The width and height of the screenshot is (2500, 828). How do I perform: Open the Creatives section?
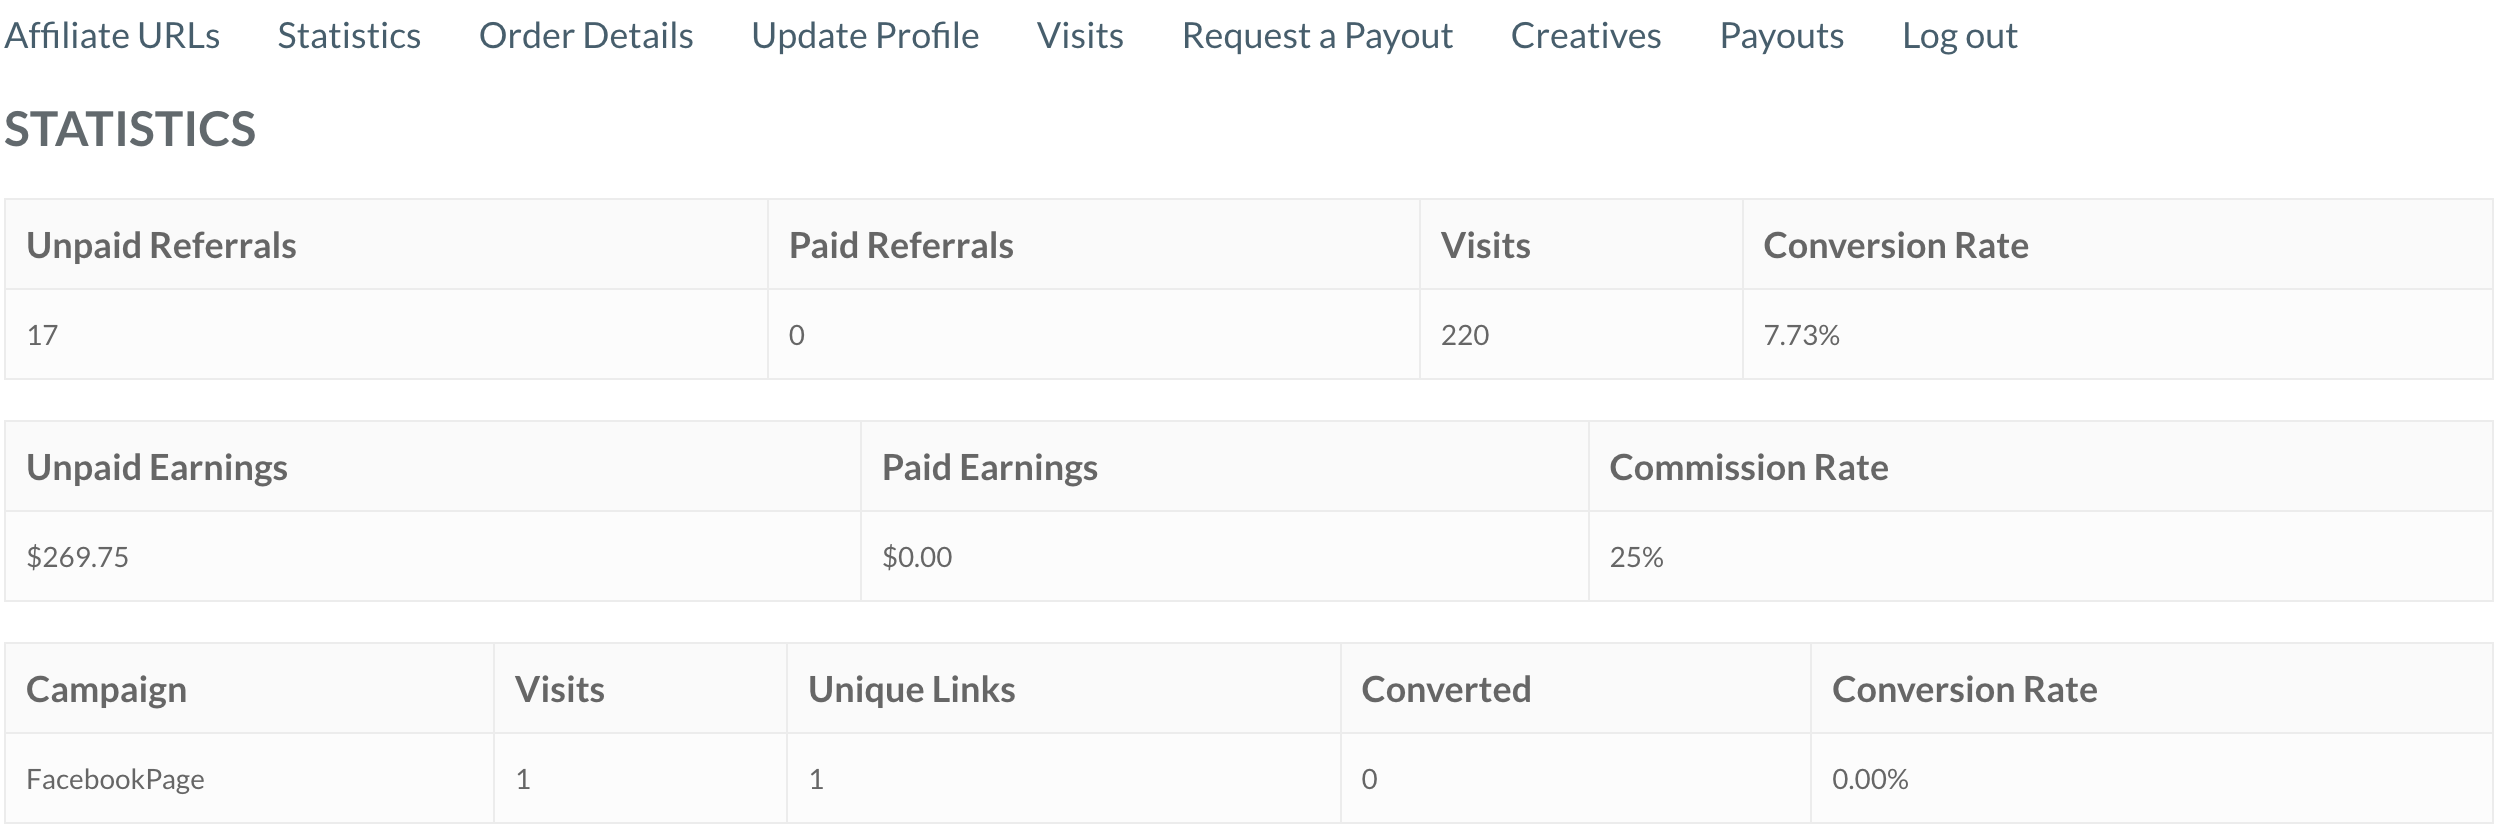pyautogui.click(x=1586, y=36)
